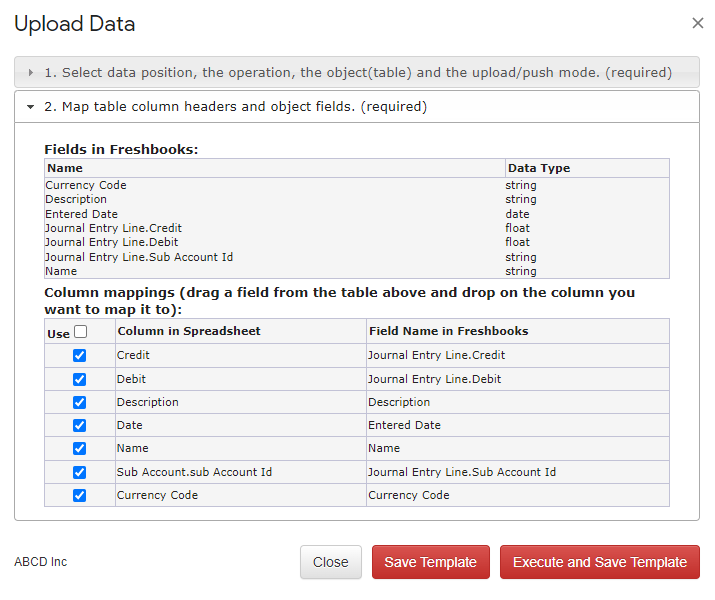715x600 pixels.
Task: Click mapped field Name cell
Action: pyautogui.click(x=518, y=448)
